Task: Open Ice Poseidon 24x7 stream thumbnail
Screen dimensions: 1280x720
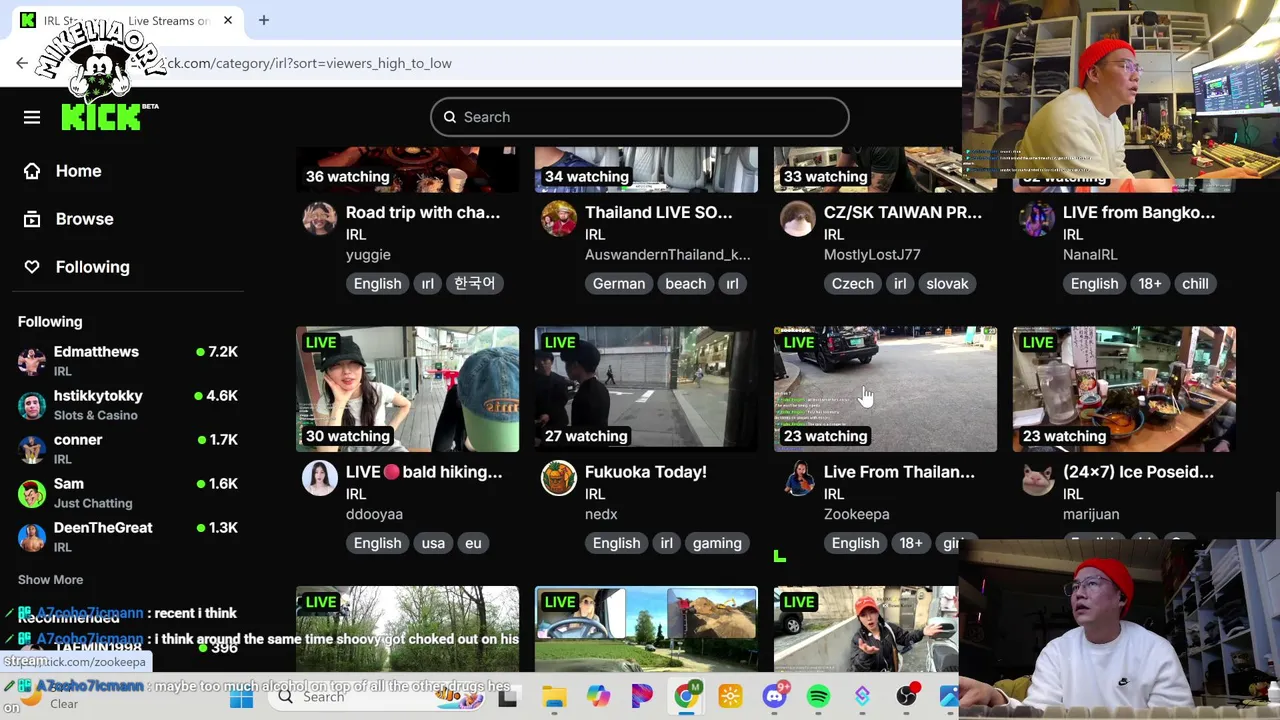Action: coord(1124,389)
